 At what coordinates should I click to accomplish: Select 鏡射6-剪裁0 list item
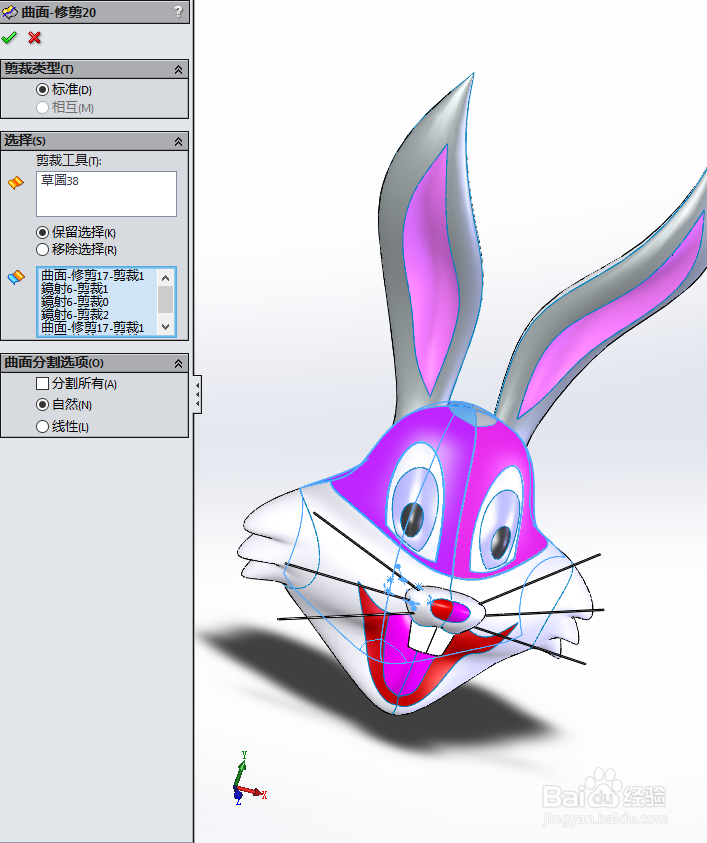tap(75, 302)
